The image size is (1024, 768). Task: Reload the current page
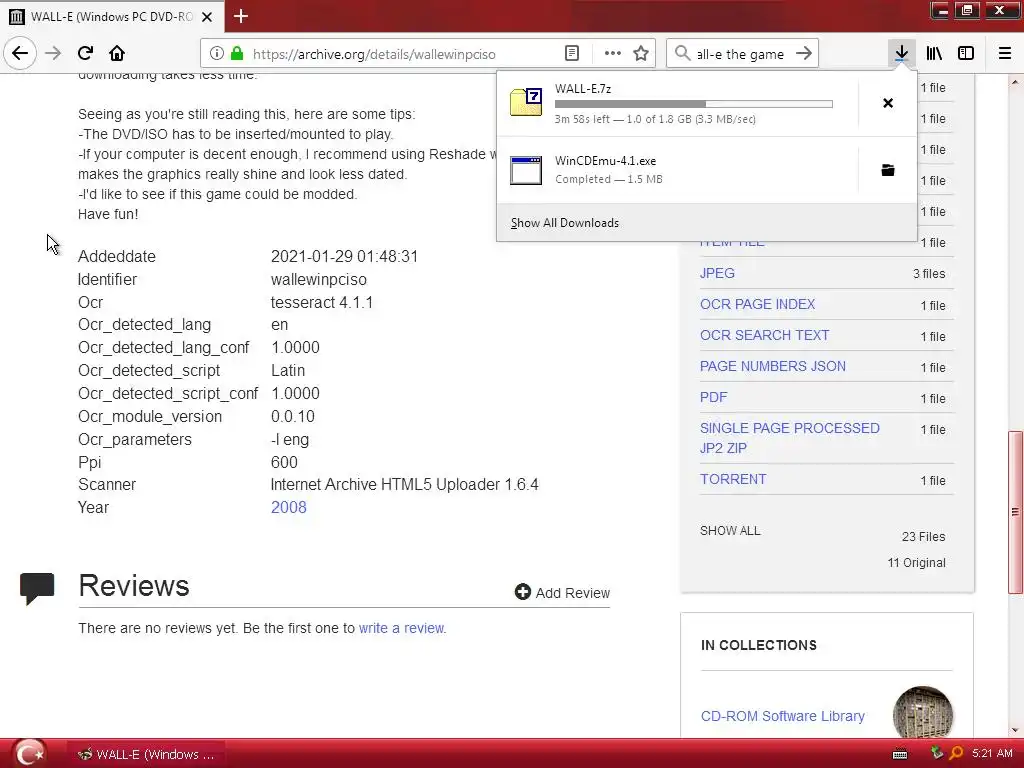pyautogui.click(x=85, y=54)
